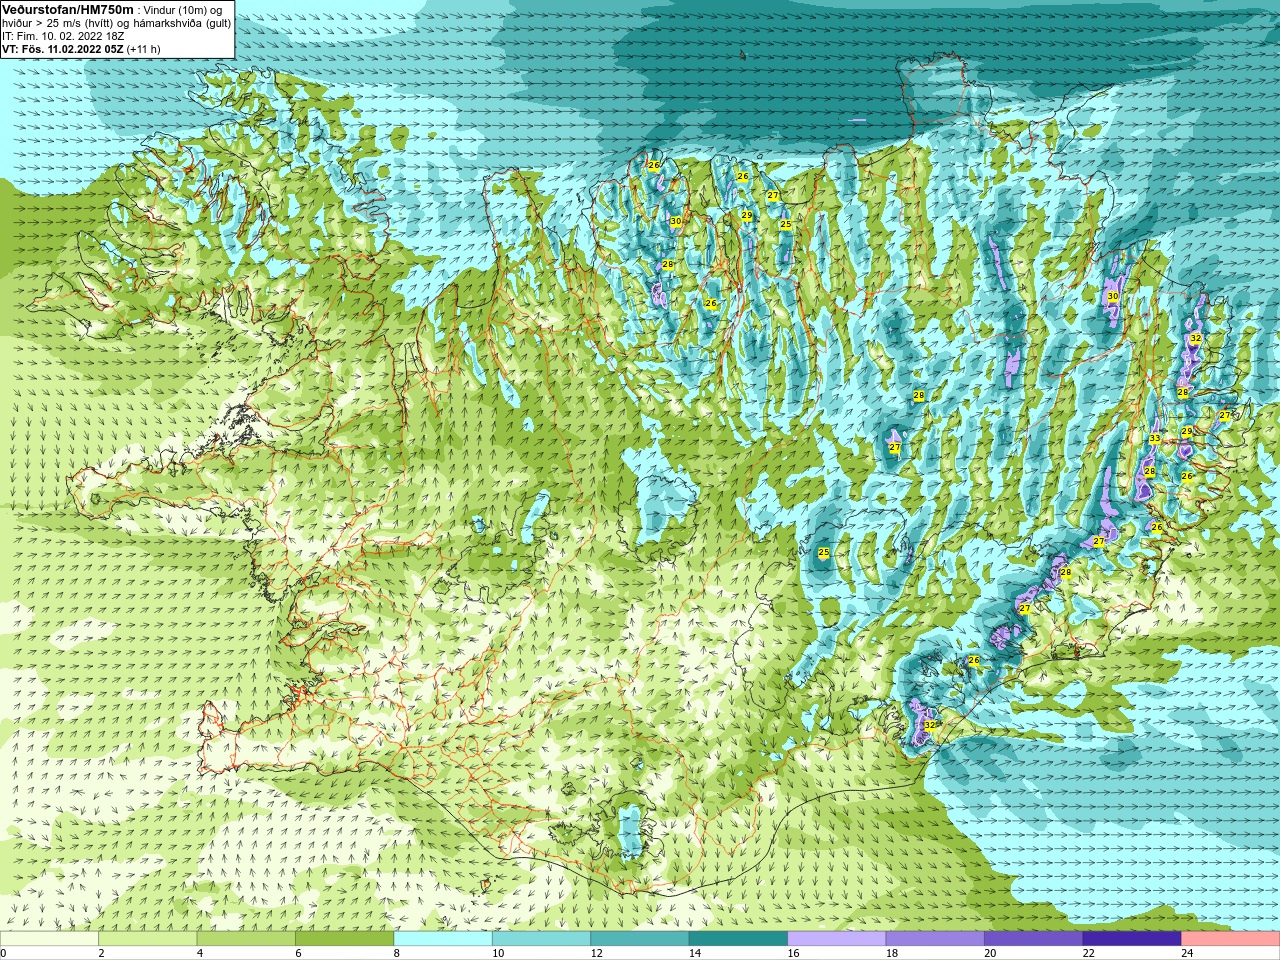This screenshot has height=960, width=1280.
Task: Click the legend tick label "8"
Action: point(397,953)
